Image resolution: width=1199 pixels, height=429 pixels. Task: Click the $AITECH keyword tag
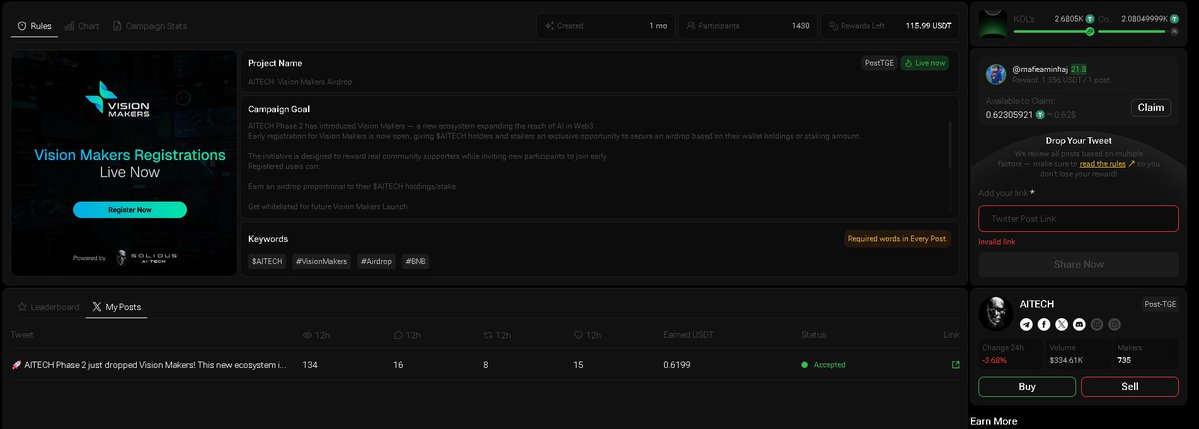[x=267, y=262]
